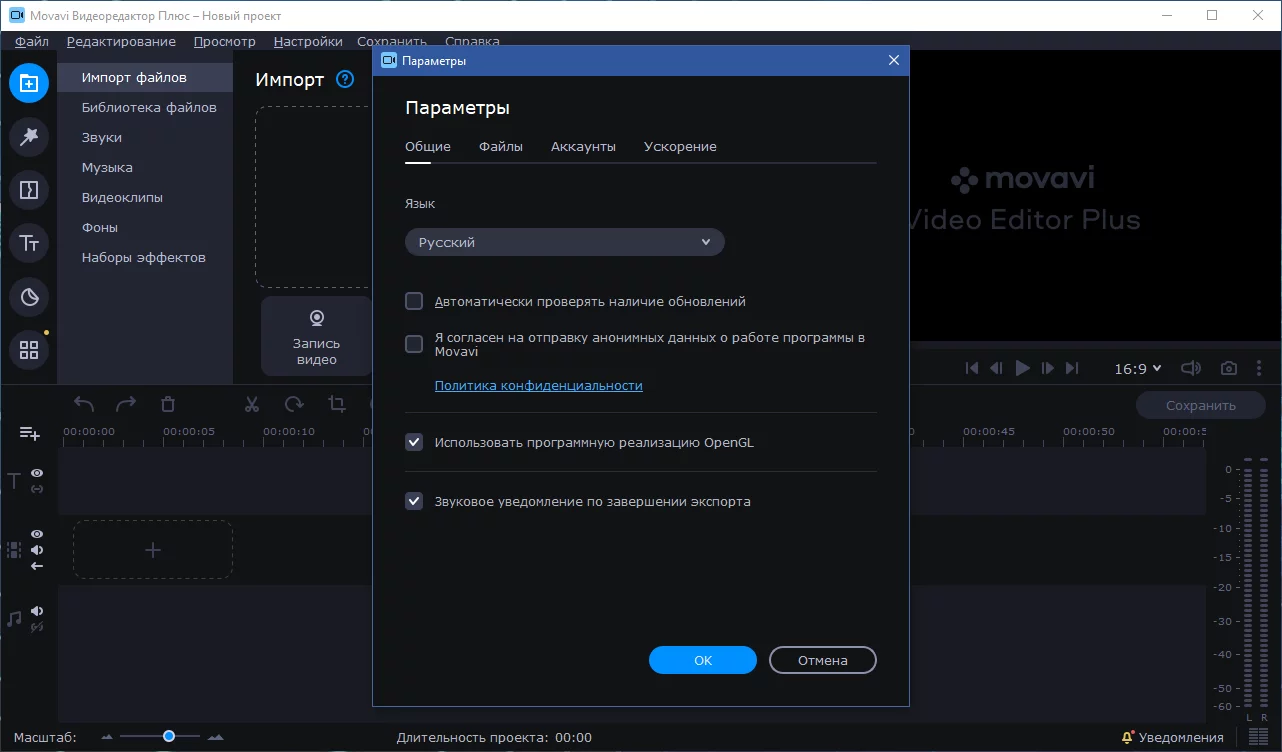The width and height of the screenshot is (1282, 752).
Task: Open the Настройки menu
Action: point(308,41)
